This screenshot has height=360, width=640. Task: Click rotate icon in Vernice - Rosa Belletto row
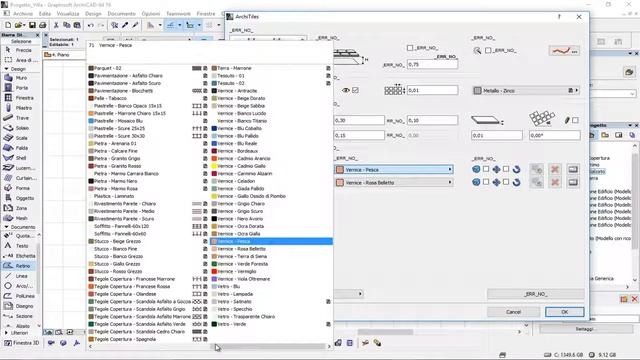pyautogui.click(x=516, y=182)
